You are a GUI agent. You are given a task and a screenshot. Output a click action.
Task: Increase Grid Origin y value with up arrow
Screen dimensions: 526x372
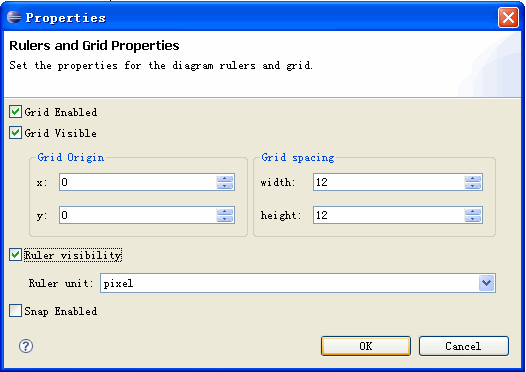click(224, 211)
